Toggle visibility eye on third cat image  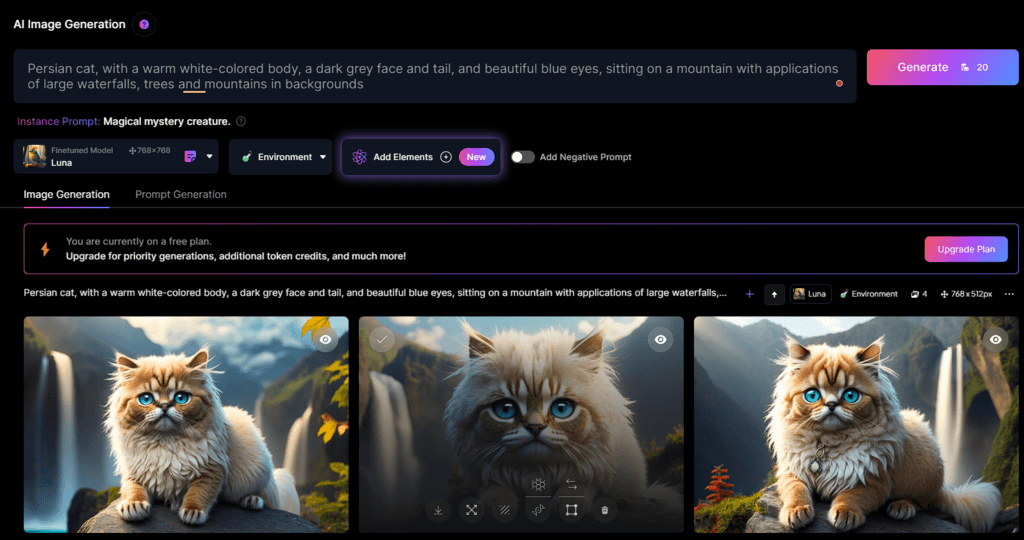click(x=995, y=340)
